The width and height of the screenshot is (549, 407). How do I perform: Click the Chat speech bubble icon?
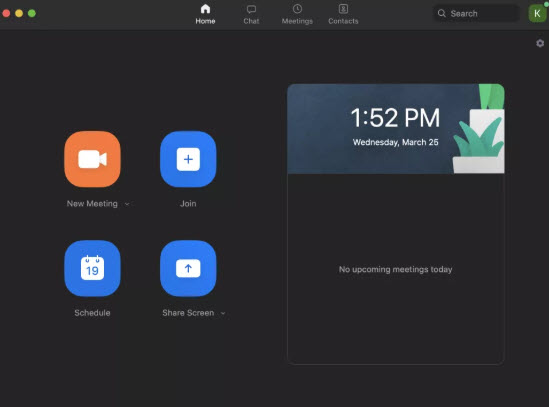(x=251, y=9)
